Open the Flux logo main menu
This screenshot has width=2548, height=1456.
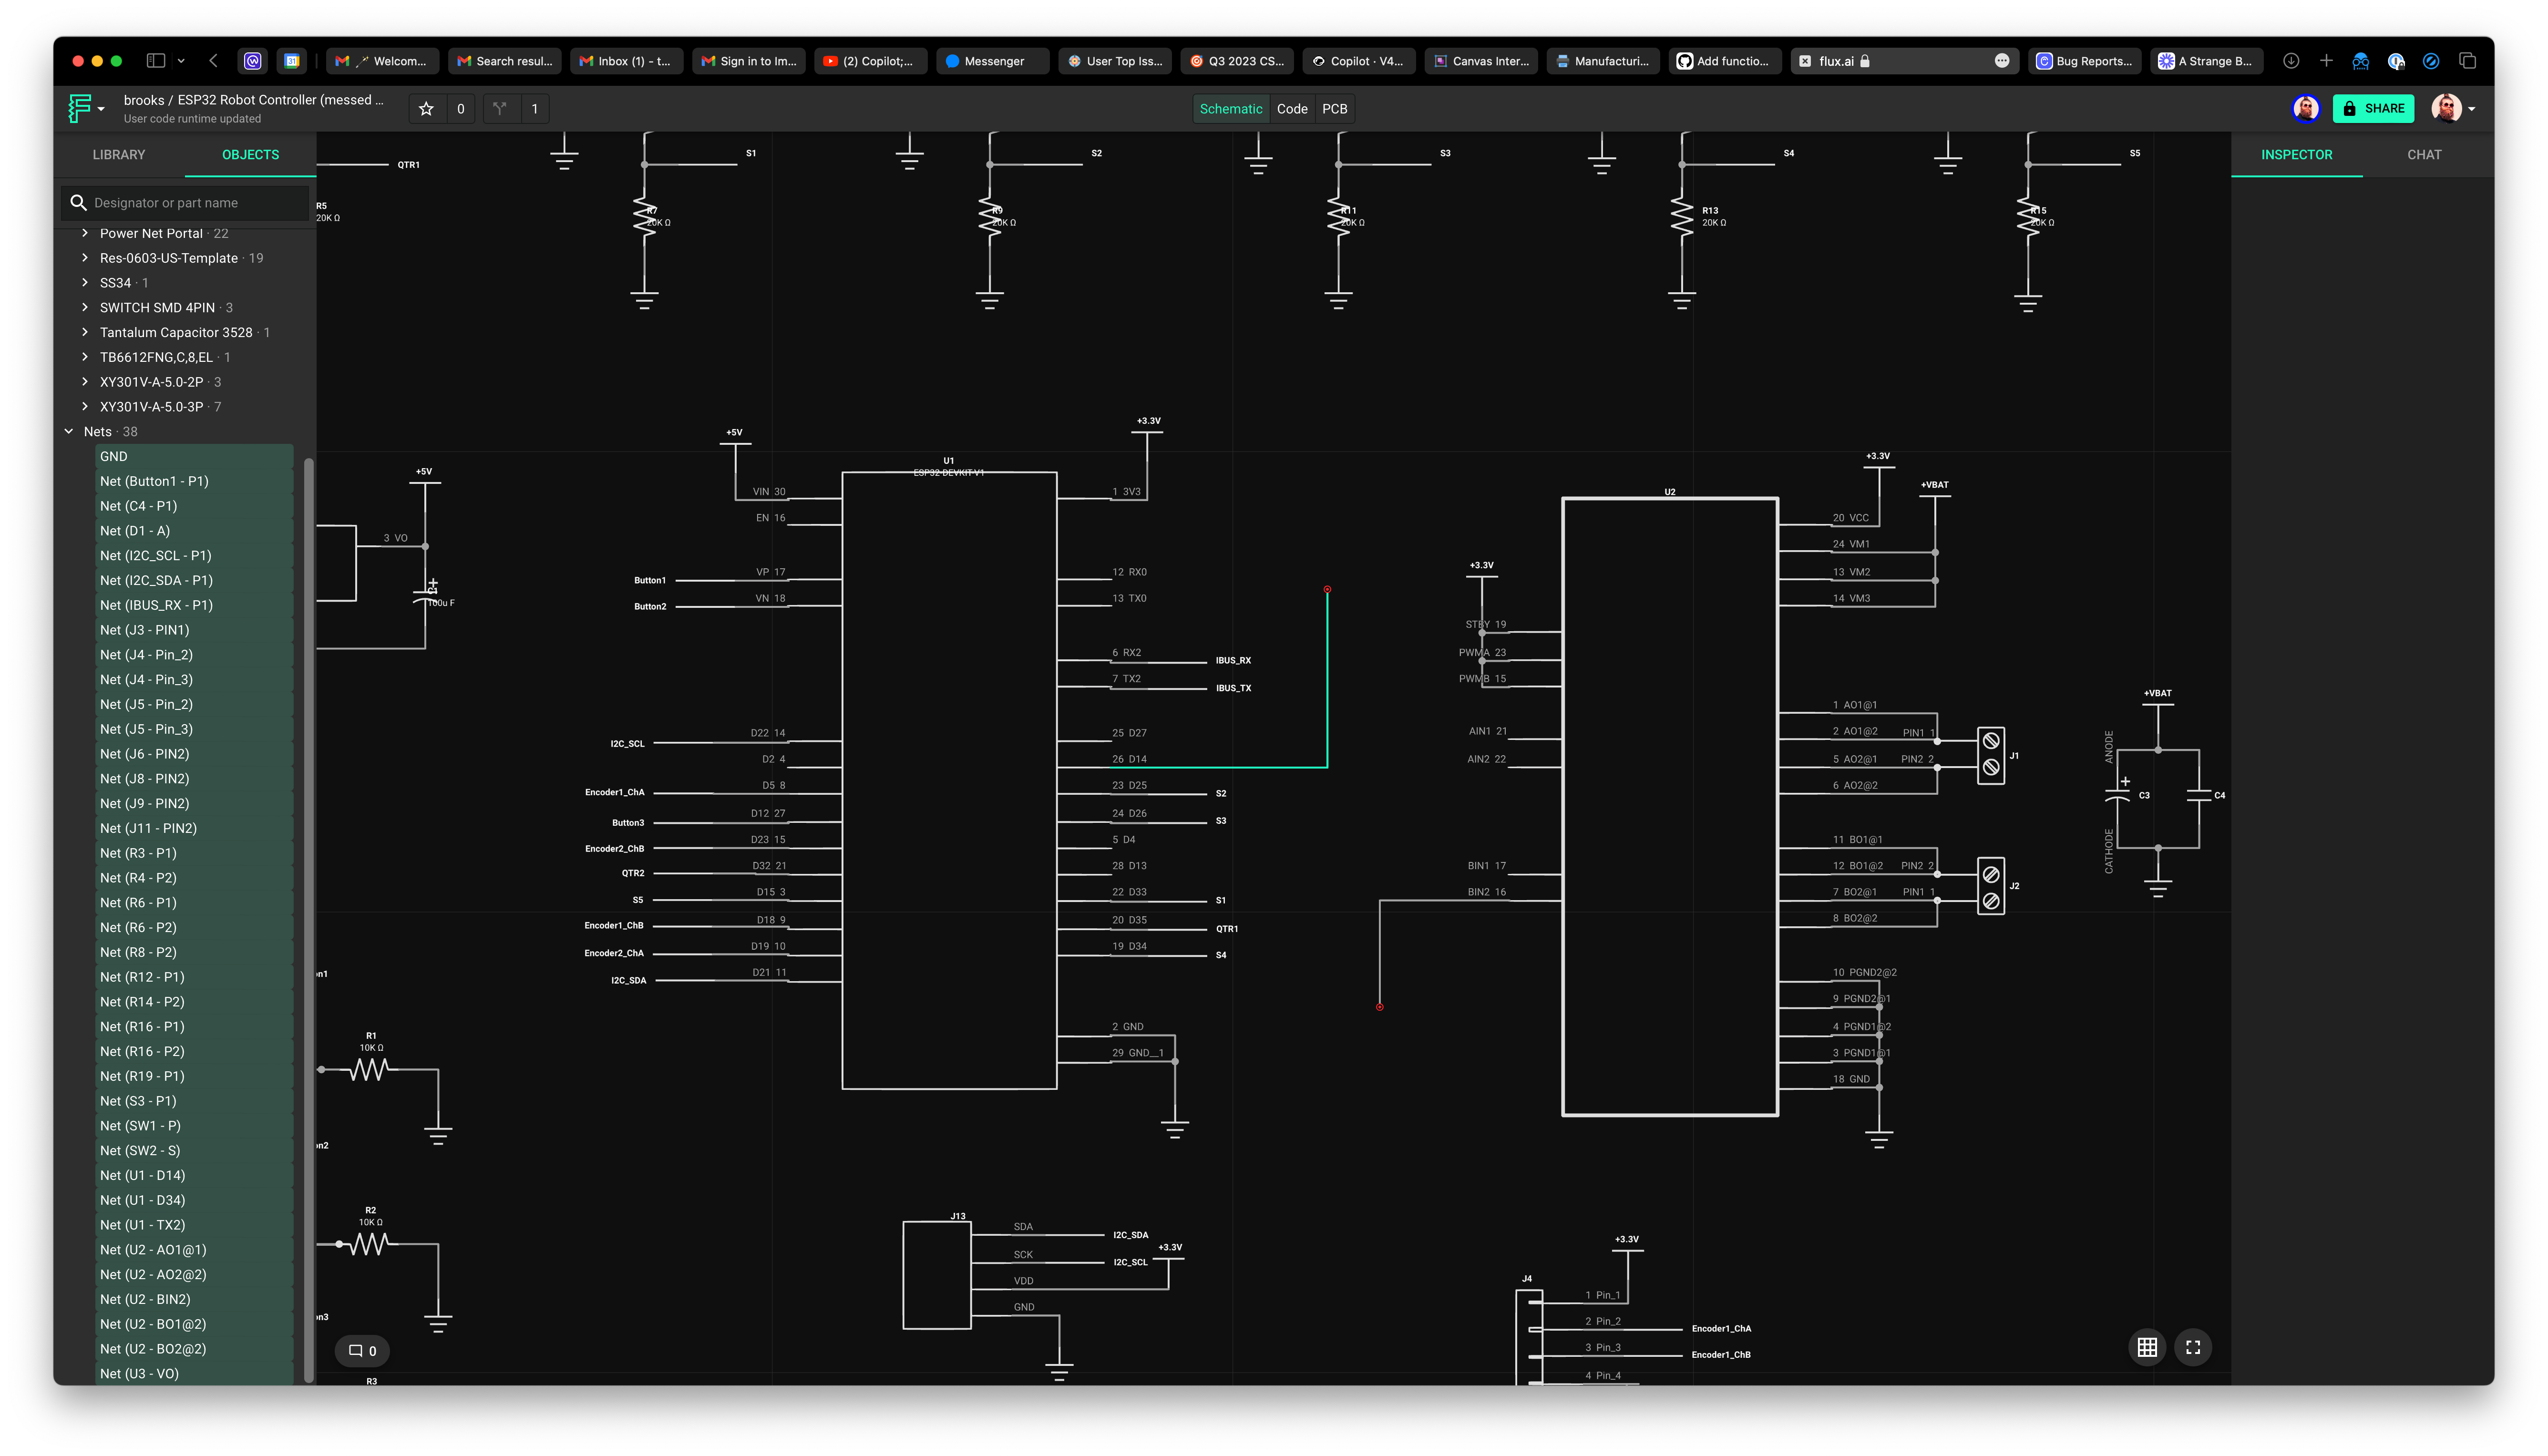86,108
